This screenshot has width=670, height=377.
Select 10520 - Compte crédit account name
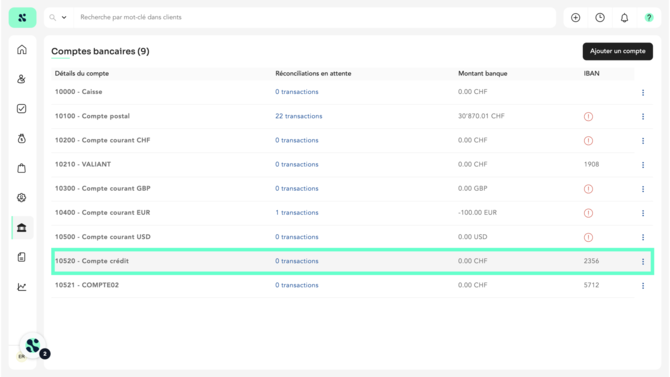pos(91,261)
